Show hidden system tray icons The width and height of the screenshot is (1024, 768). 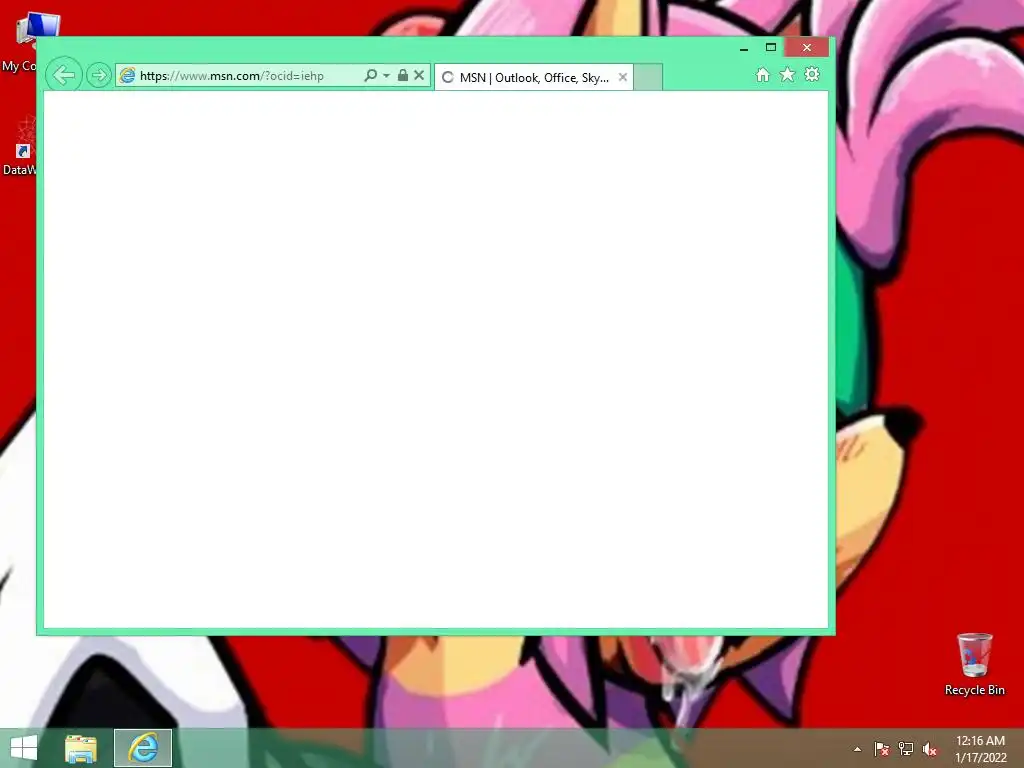click(x=857, y=749)
